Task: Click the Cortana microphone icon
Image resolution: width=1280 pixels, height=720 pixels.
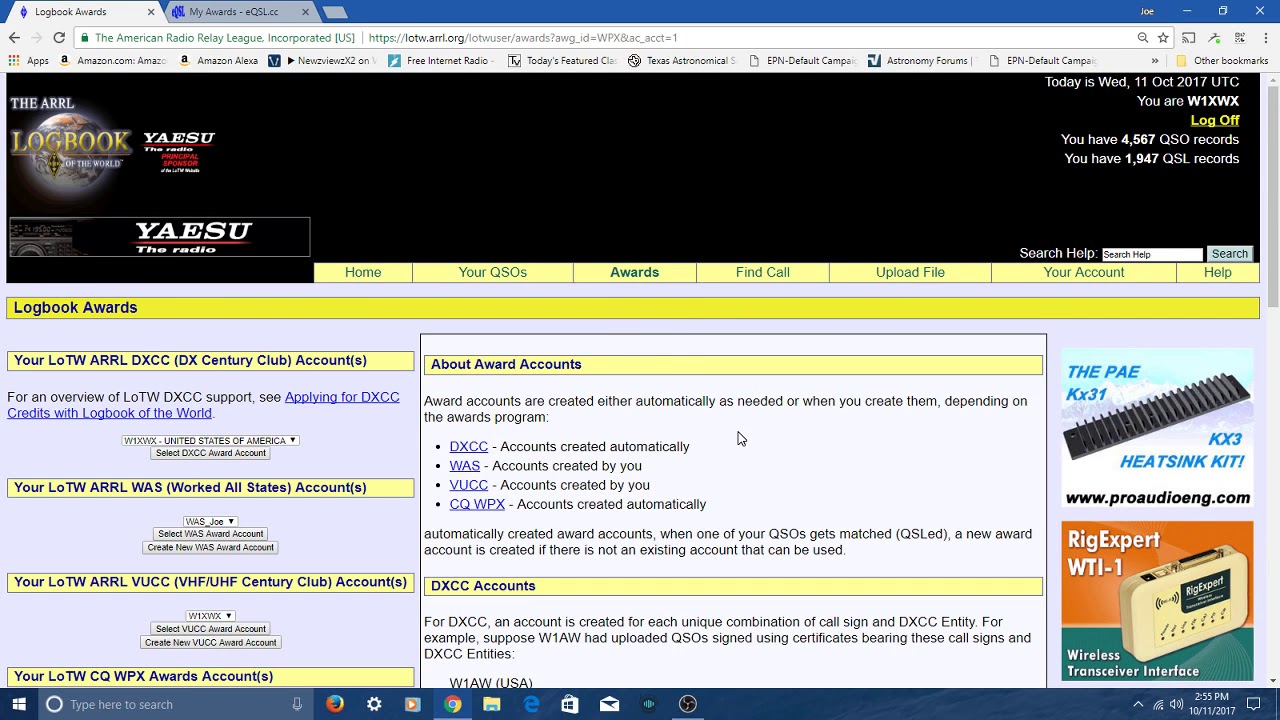Action: 297,704
